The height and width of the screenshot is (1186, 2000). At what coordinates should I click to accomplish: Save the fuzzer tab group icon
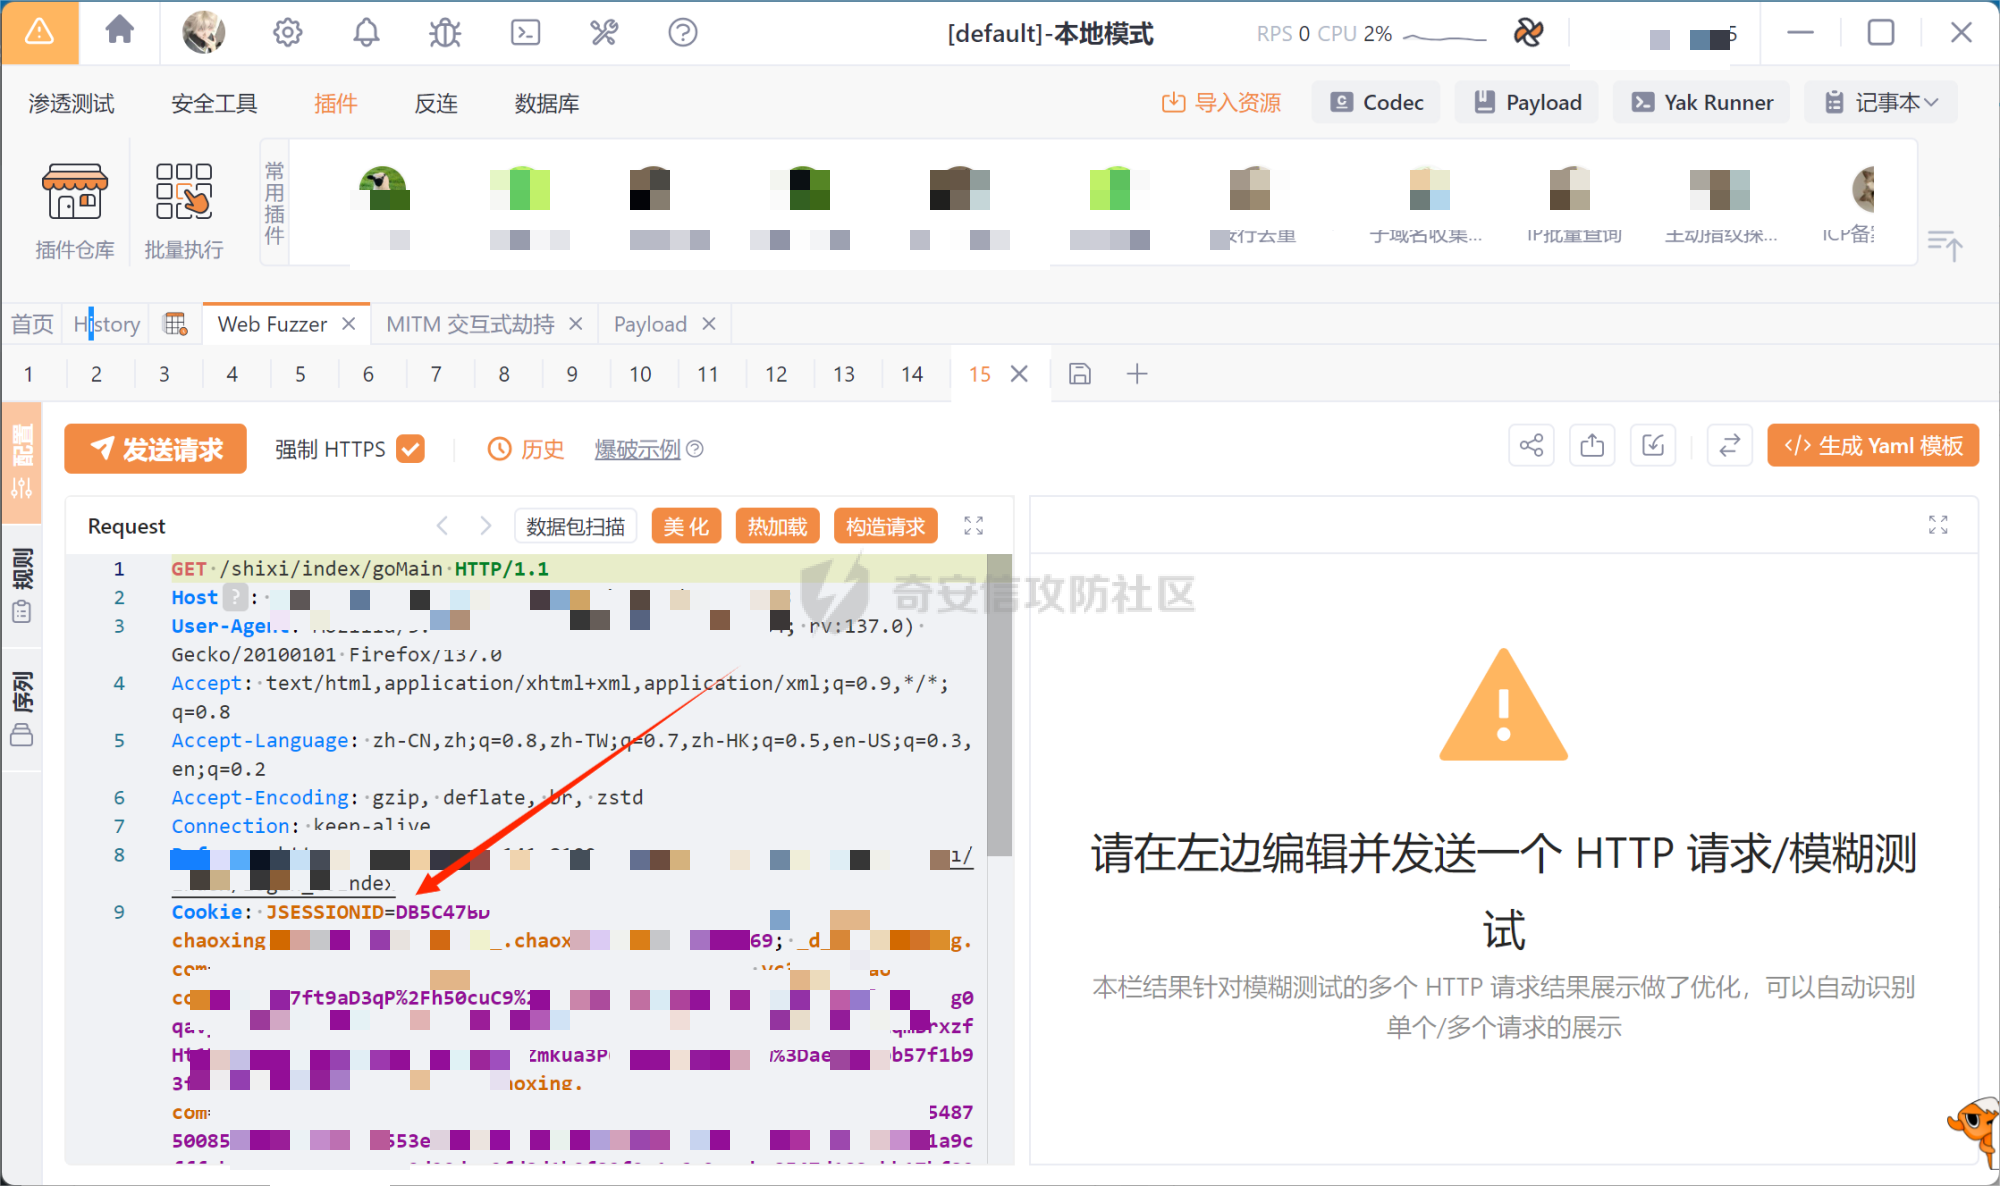(1080, 374)
